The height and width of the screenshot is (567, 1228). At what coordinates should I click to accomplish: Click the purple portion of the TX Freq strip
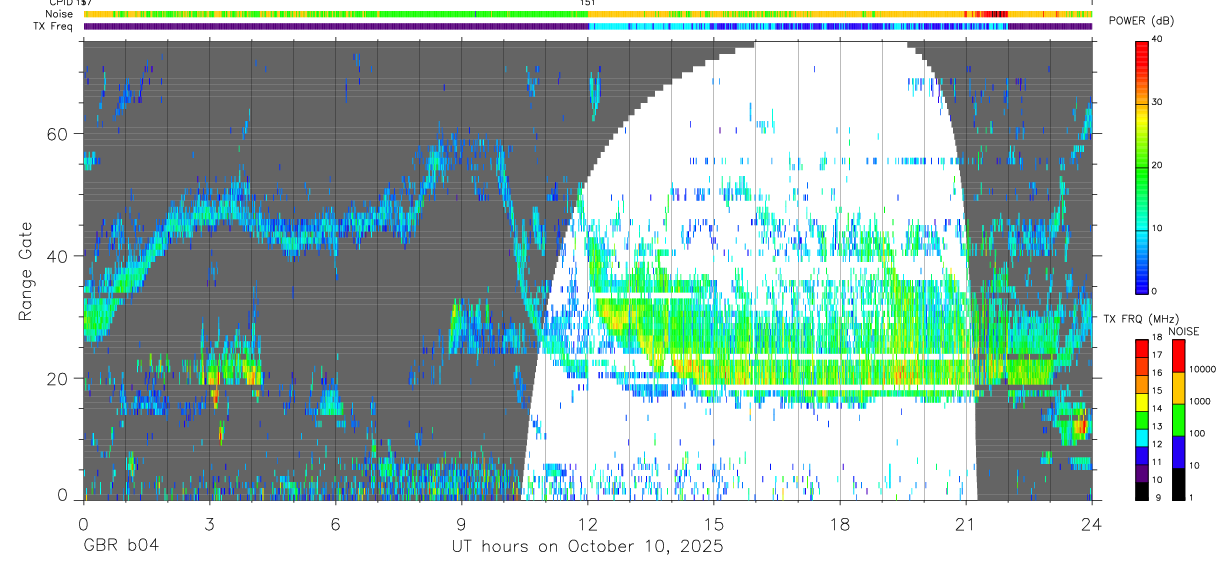[336, 26]
